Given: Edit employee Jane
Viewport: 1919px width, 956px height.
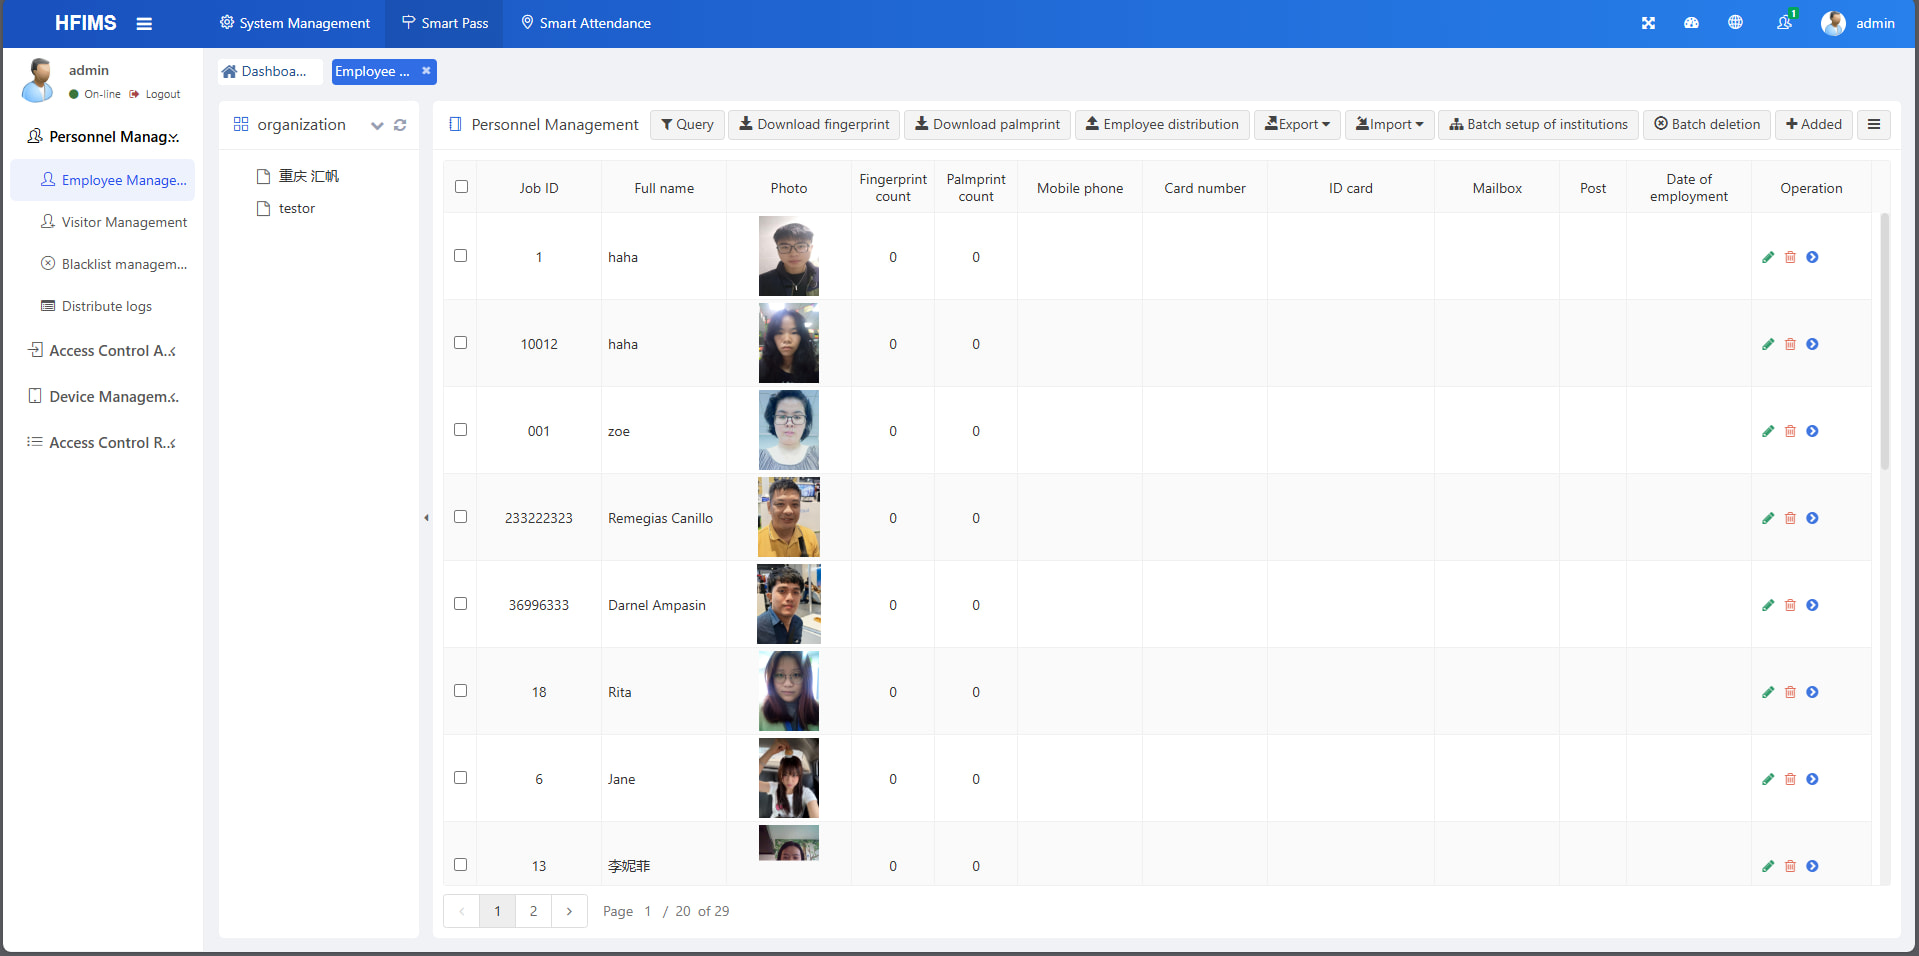Looking at the screenshot, I should pos(1768,779).
